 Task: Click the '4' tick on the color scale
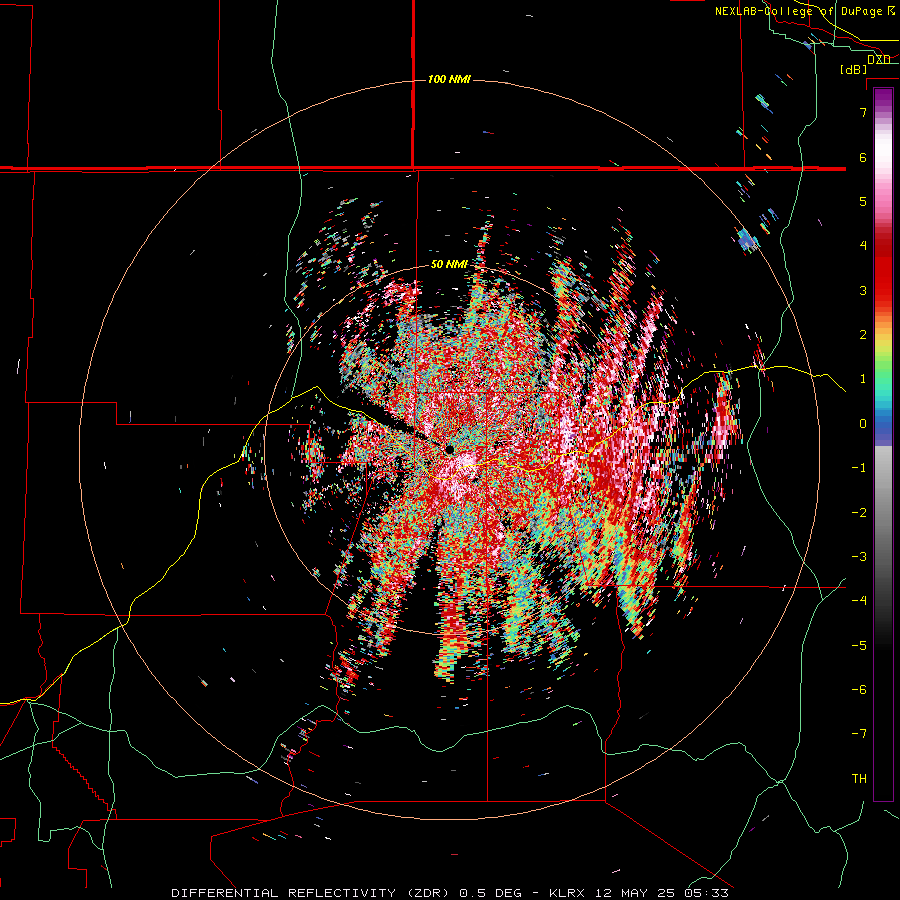coord(863,246)
